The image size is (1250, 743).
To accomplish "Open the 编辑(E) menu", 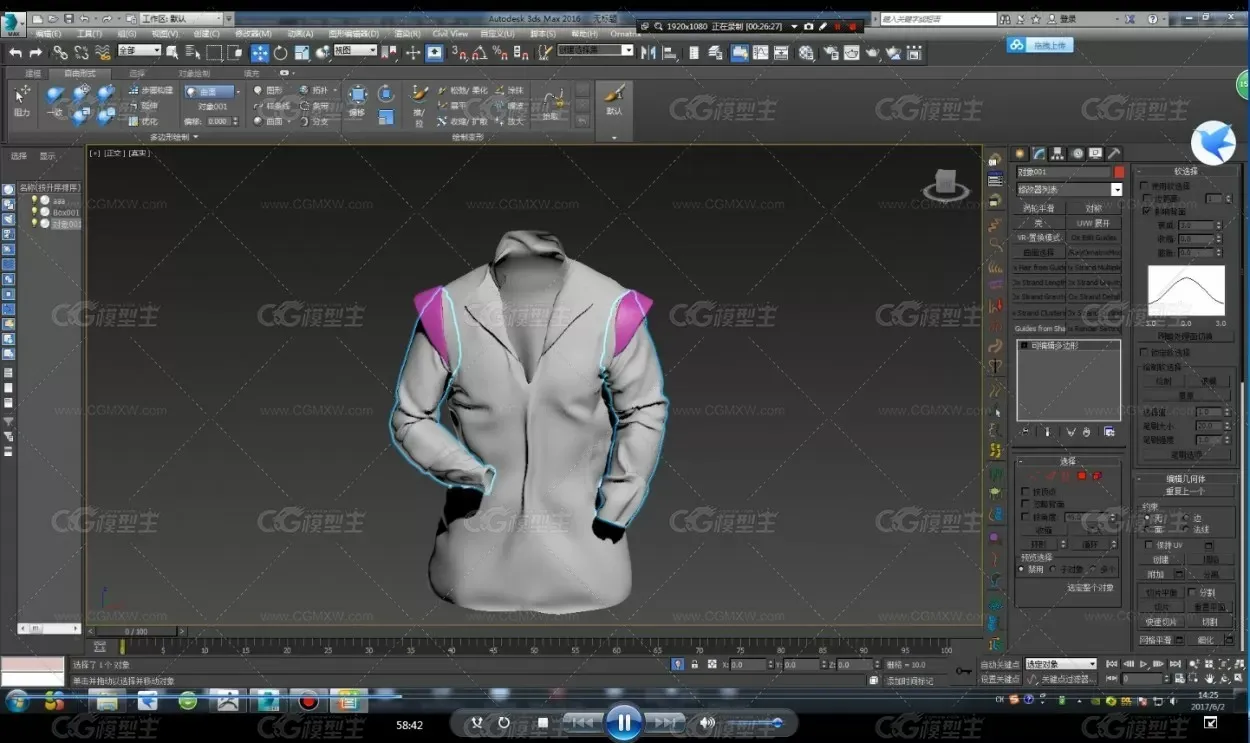I will click(50, 33).
